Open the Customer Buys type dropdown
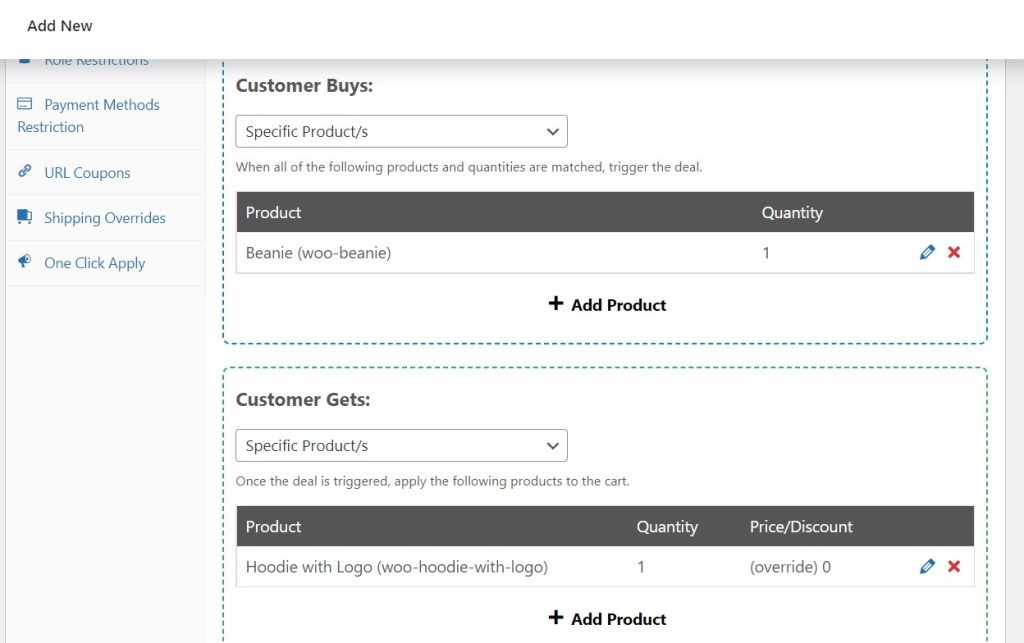Screen dimensions: 1024x643 click(401, 132)
